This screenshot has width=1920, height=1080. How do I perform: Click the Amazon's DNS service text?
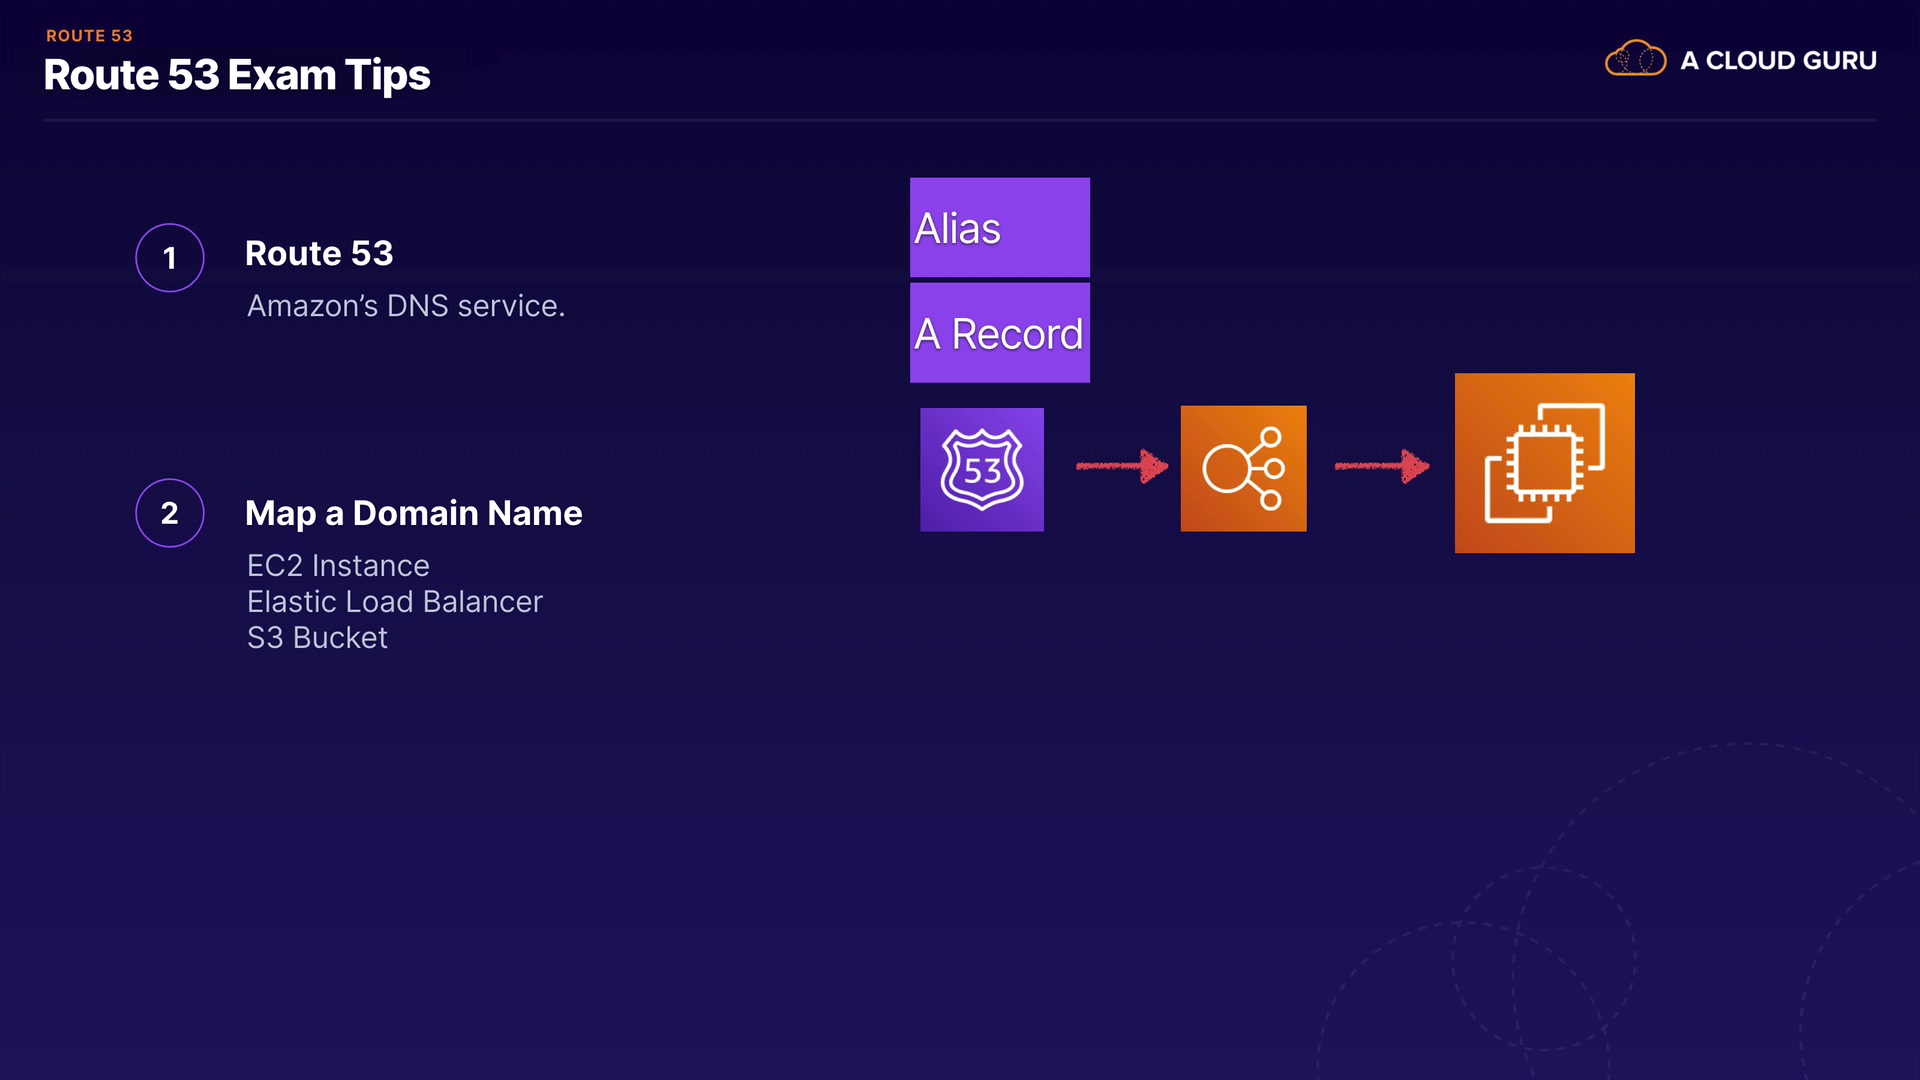pos(406,306)
